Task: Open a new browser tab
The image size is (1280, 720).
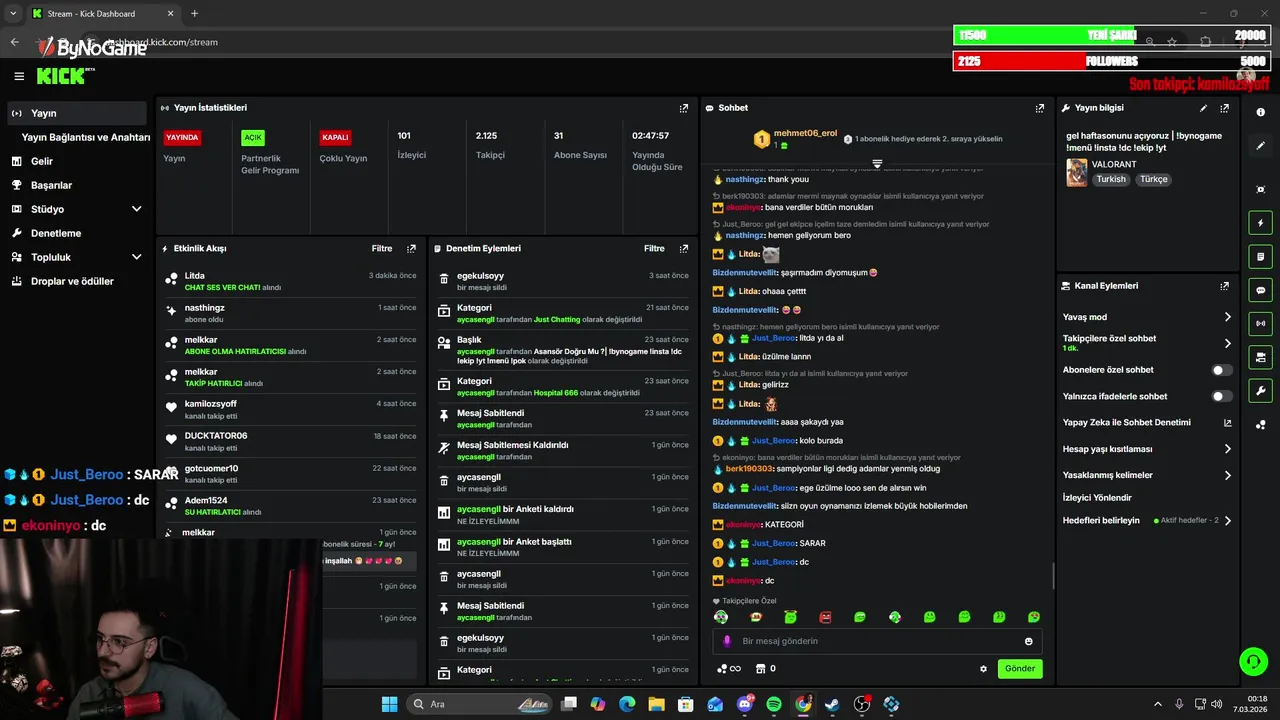Action: [x=194, y=14]
